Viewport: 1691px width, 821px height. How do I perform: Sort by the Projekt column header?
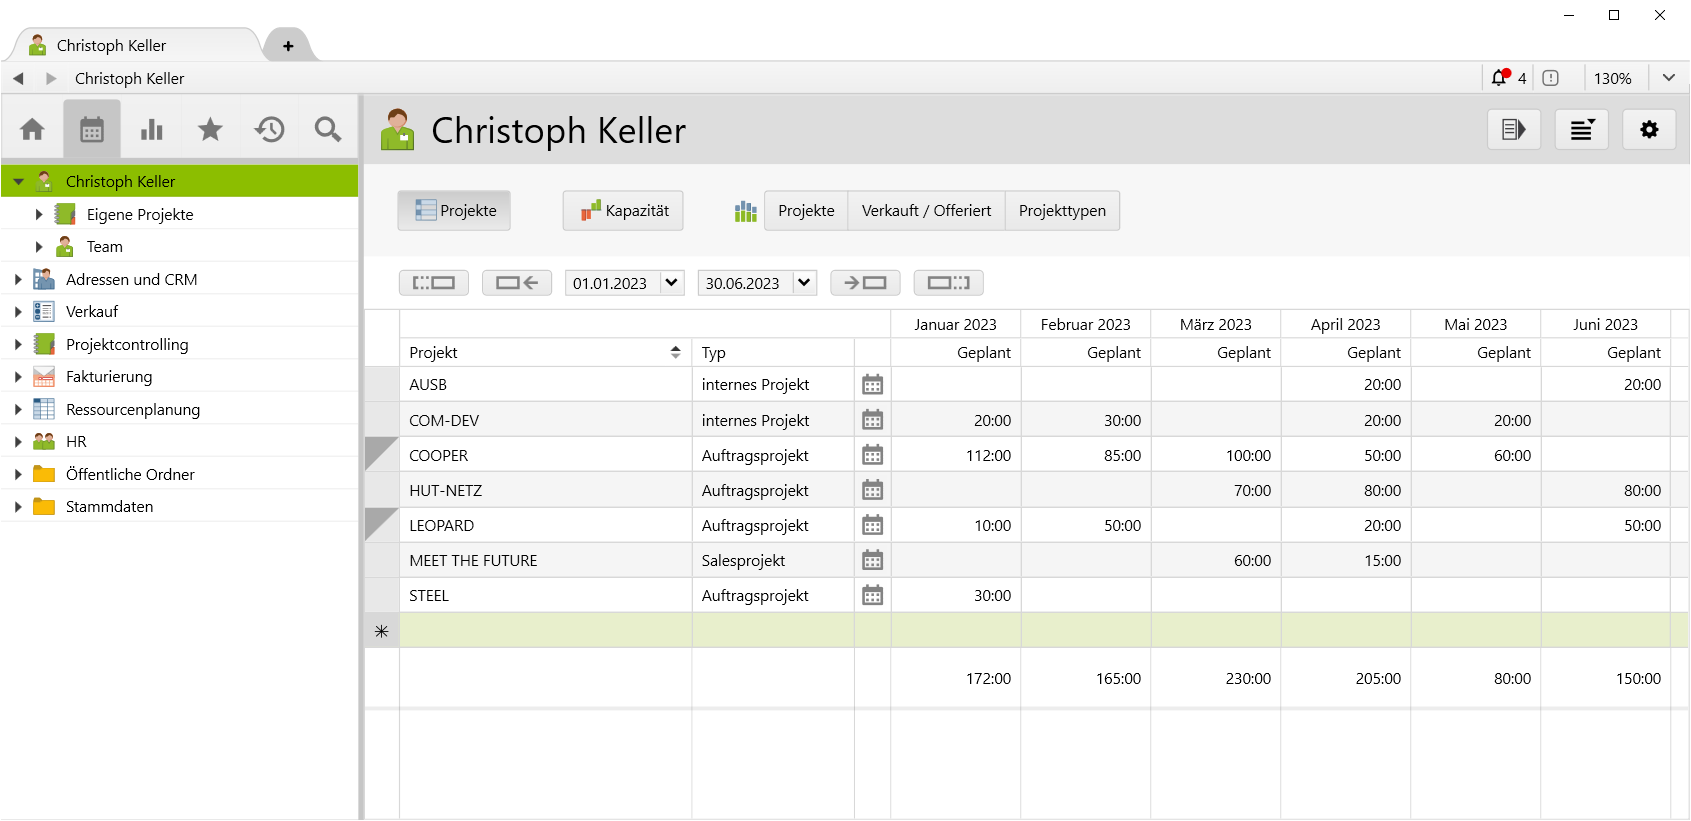[x=545, y=352]
